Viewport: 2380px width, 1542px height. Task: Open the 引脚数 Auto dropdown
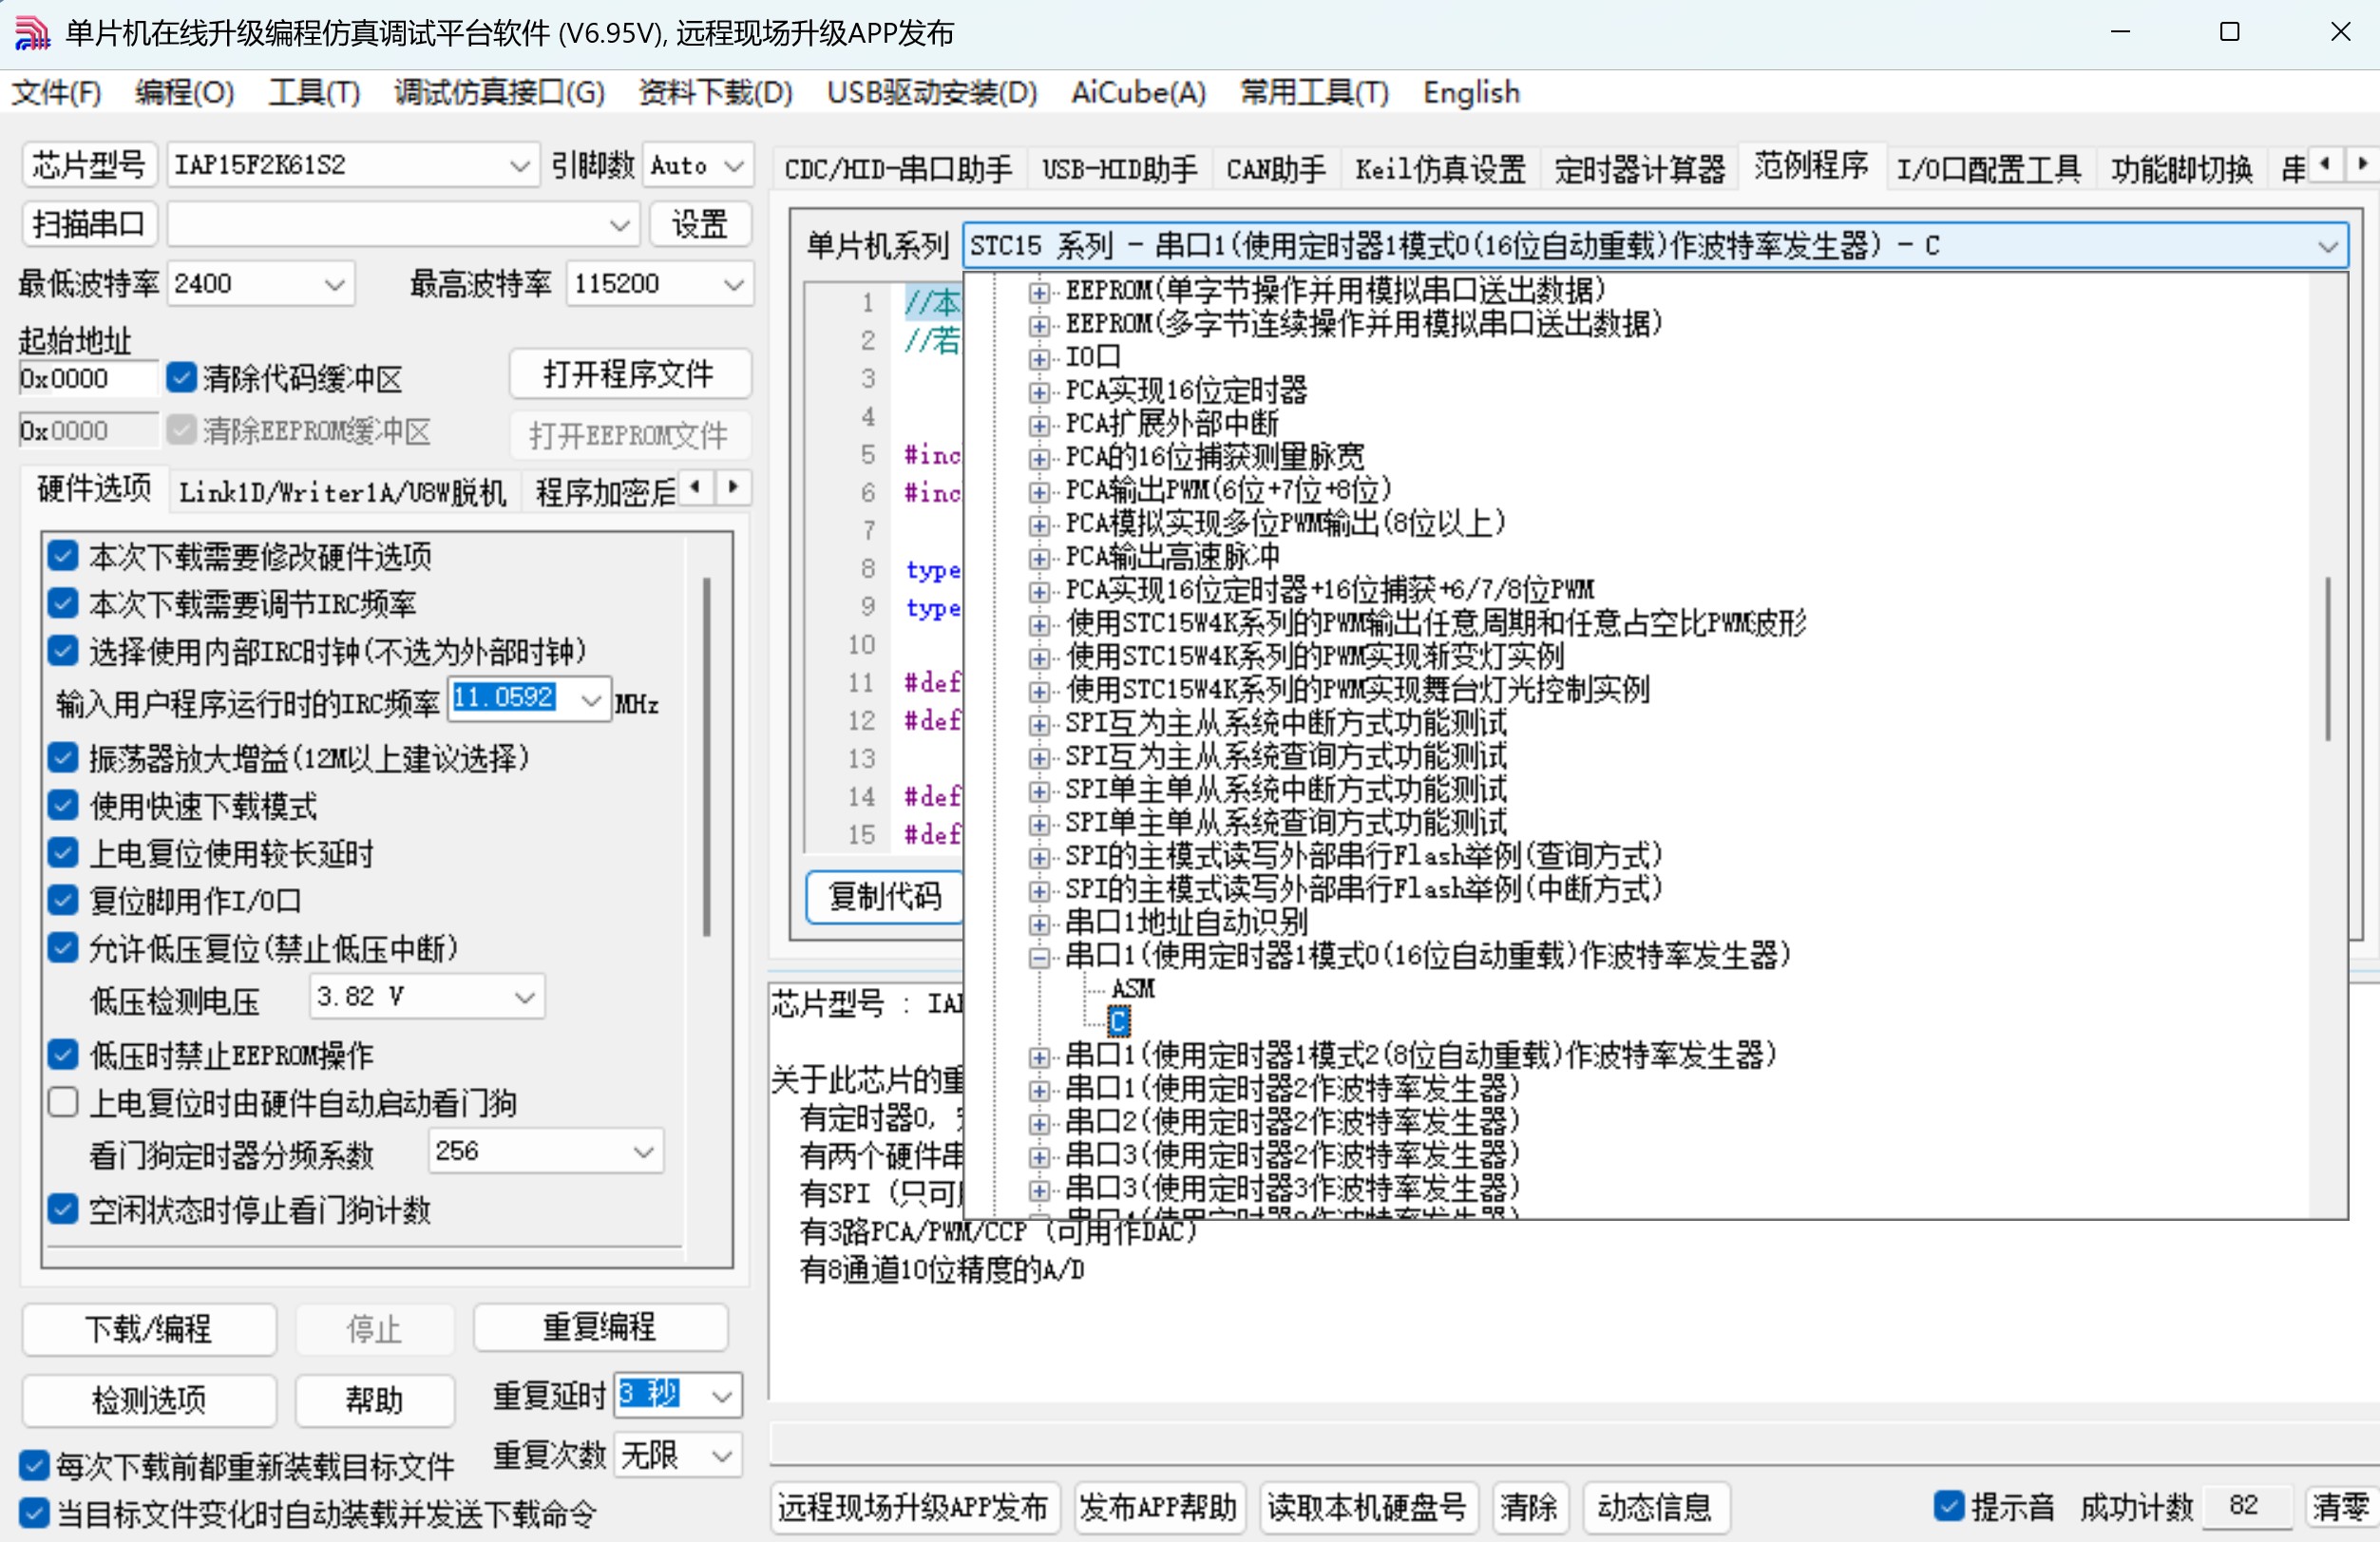point(735,165)
